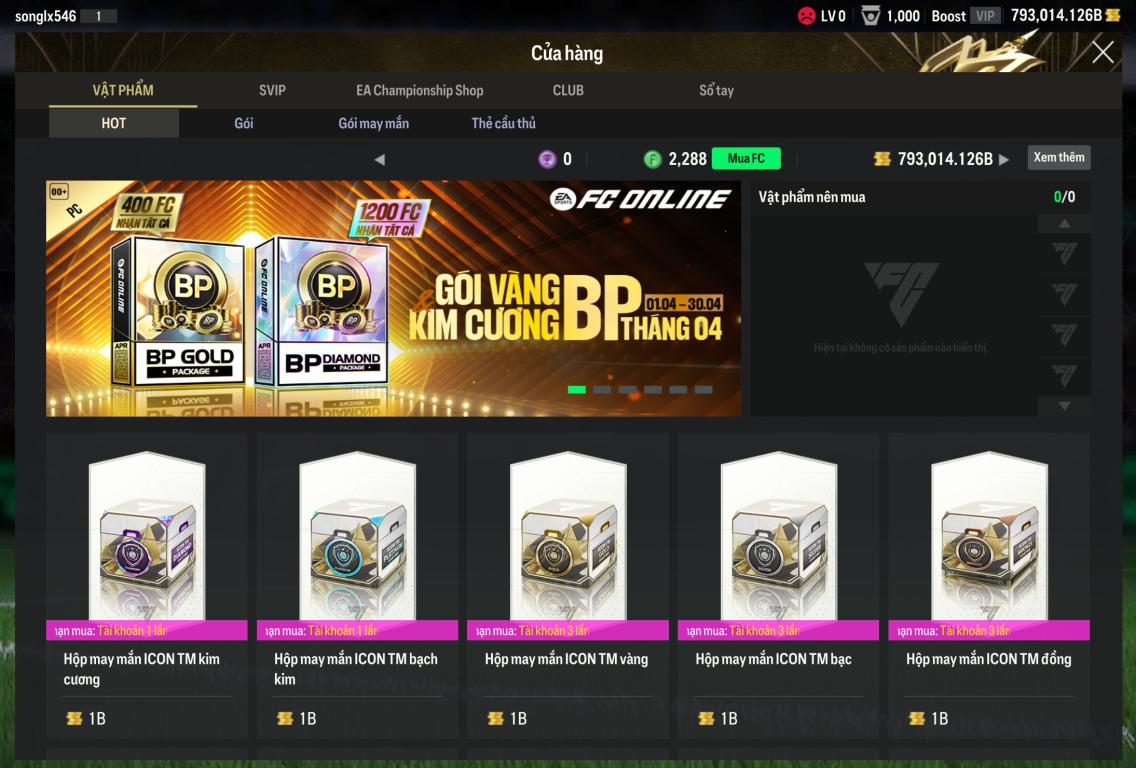Screen dimensions: 1136x768
Task: Select the Gói may mắn sub-tab
Action: (374, 123)
